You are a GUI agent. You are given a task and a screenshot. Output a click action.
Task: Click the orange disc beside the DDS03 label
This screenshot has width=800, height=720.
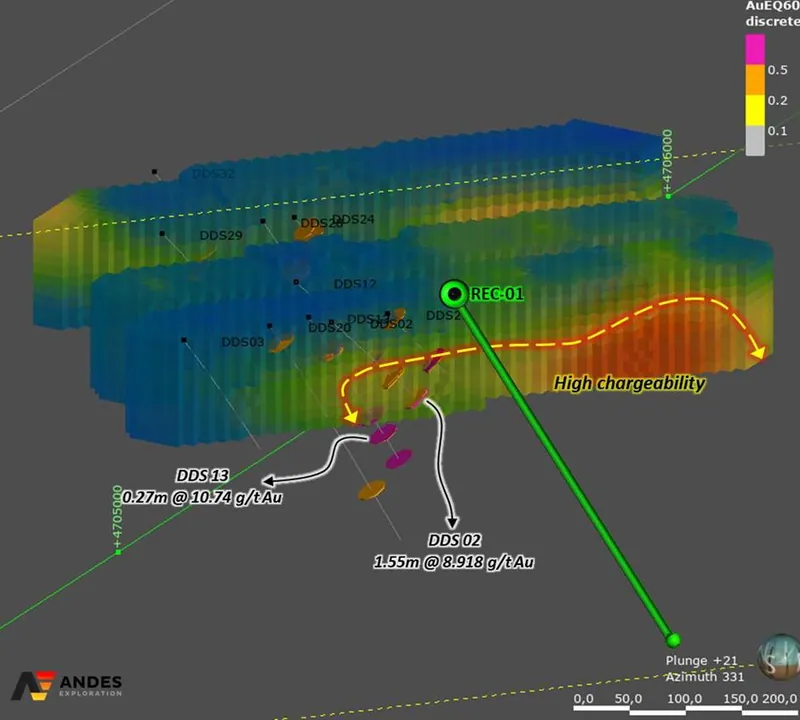[x=282, y=343]
